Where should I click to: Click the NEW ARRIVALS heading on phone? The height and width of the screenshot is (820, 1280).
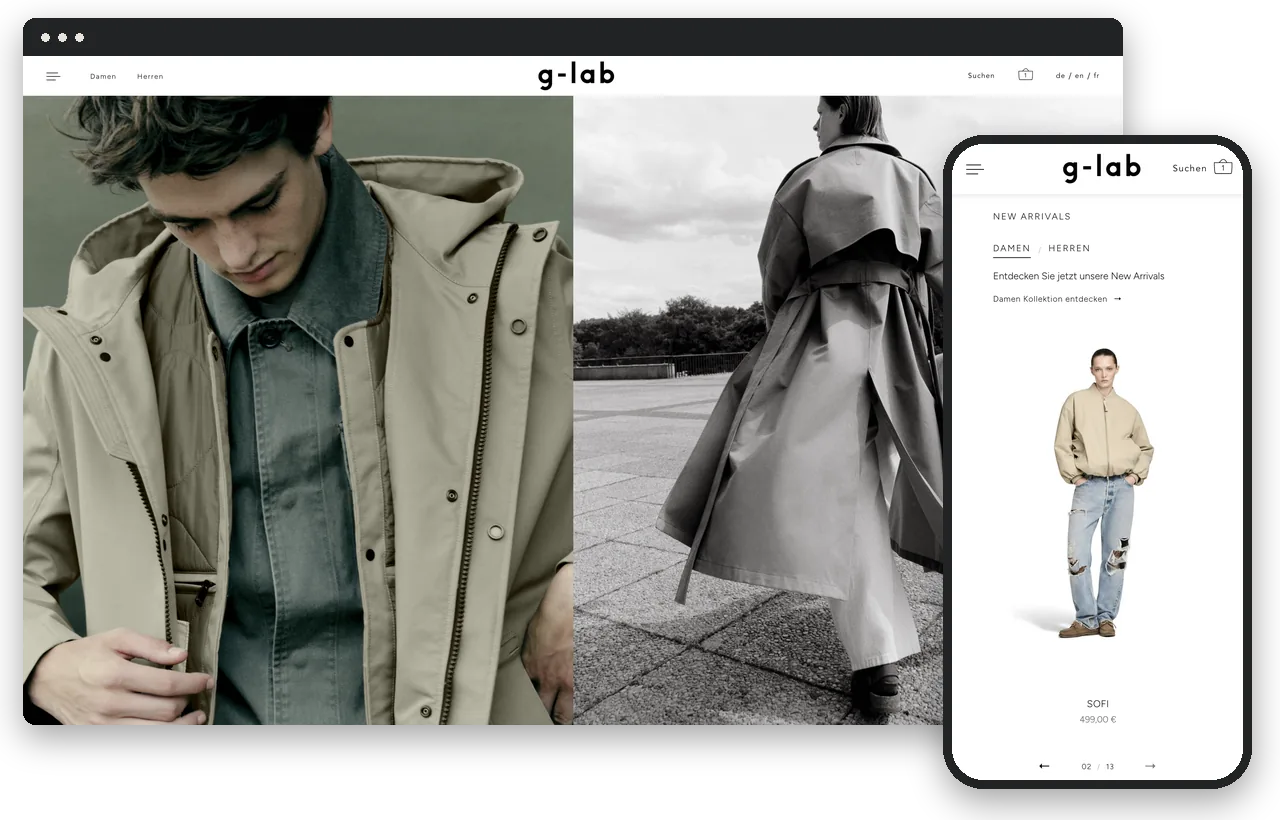coord(1031,217)
